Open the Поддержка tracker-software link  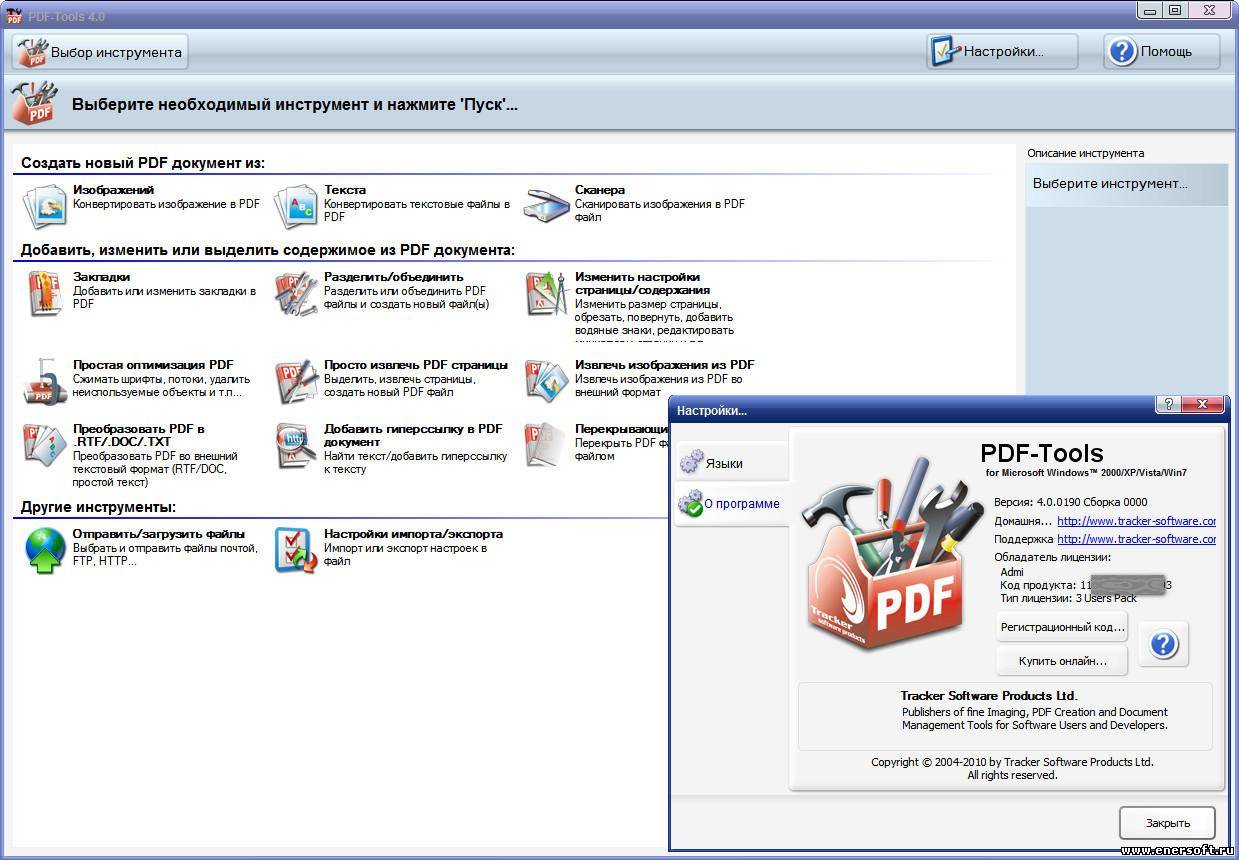coord(1136,539)
